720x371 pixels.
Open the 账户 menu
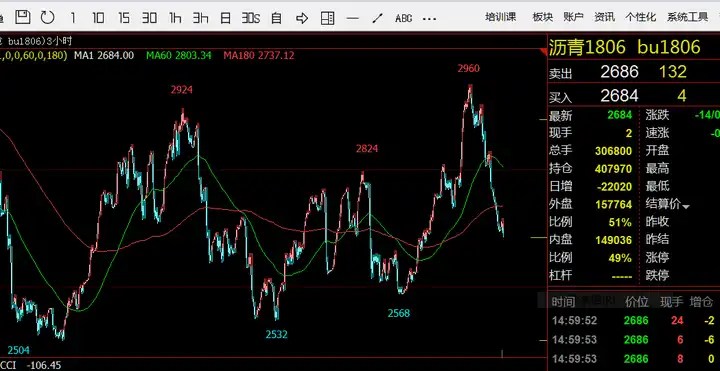(574, 17)
